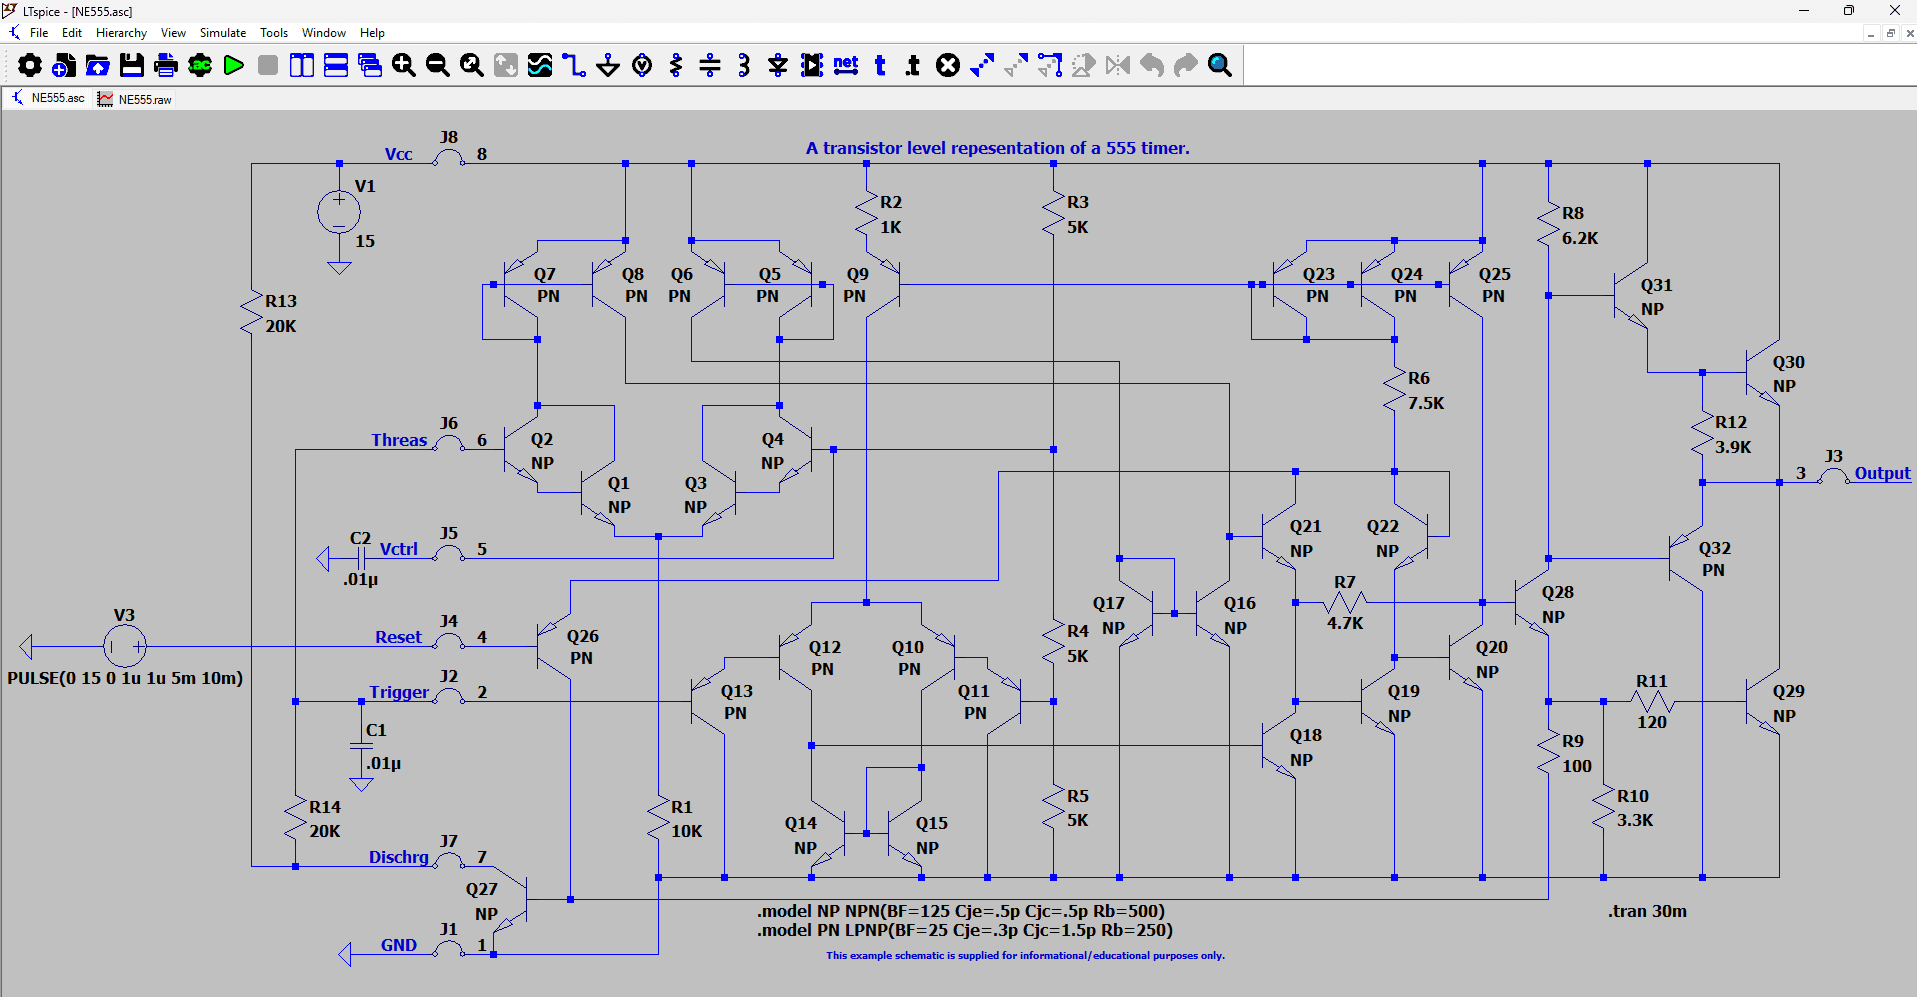The width and height of the screenshot is (1917, 997).
Task: Open the pick visible traces waveform icon
Action: pyautogui.click(x=540, y=66)
